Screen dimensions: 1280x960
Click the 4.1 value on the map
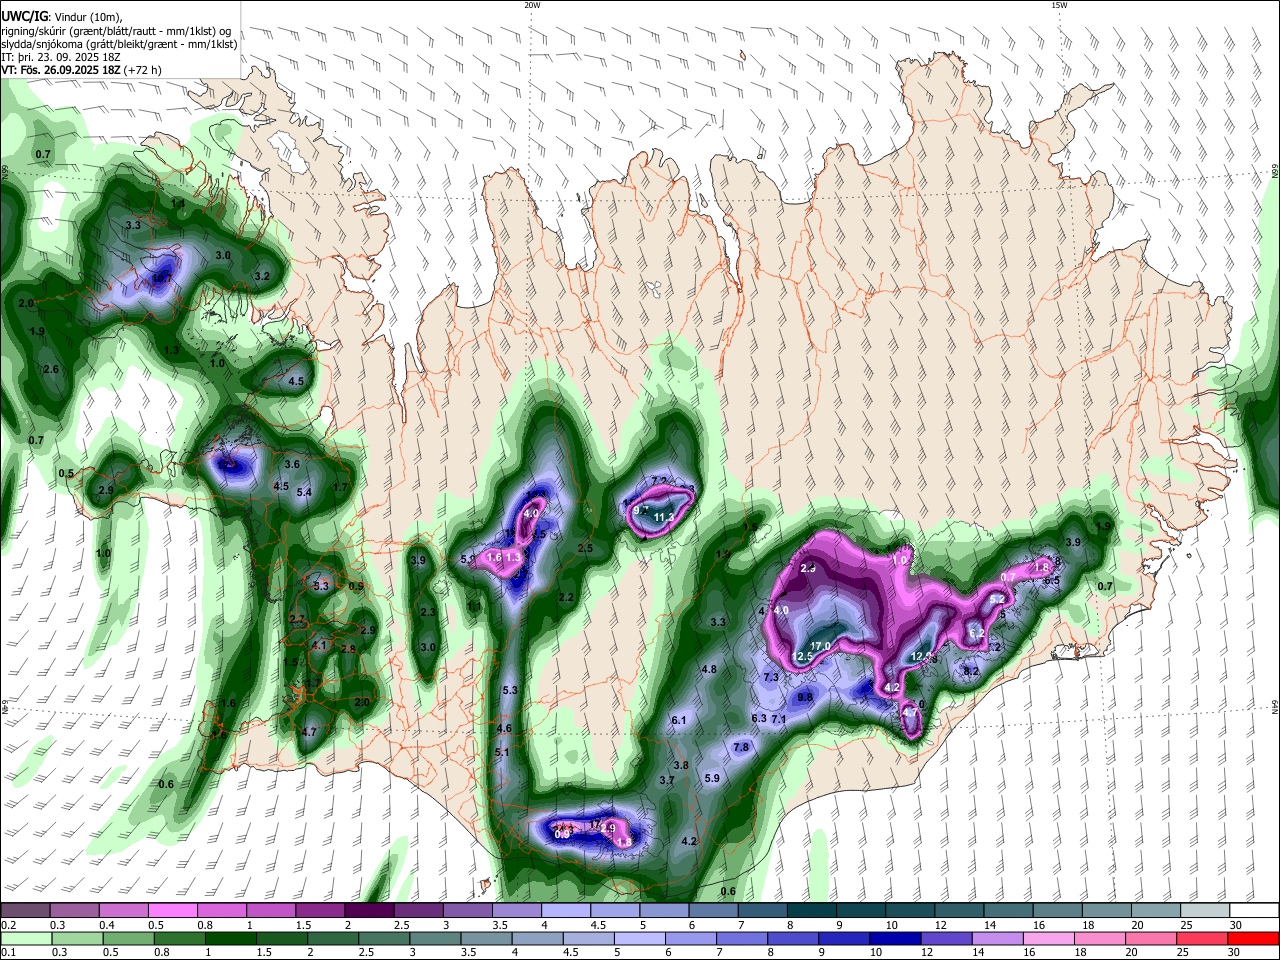(319, 645)
